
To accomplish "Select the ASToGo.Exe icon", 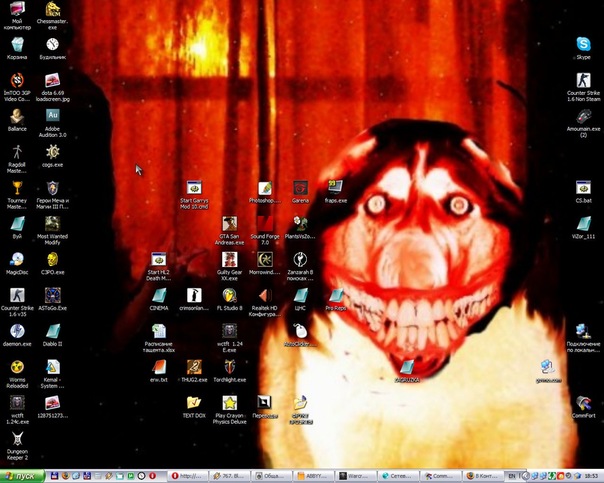I will point(52,299).
